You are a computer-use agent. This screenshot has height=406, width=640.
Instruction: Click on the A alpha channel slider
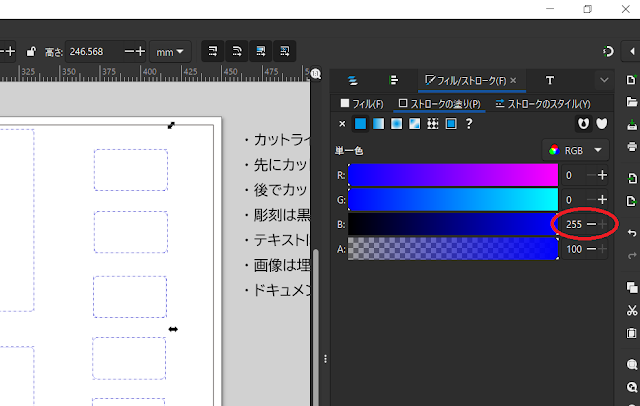453,248
